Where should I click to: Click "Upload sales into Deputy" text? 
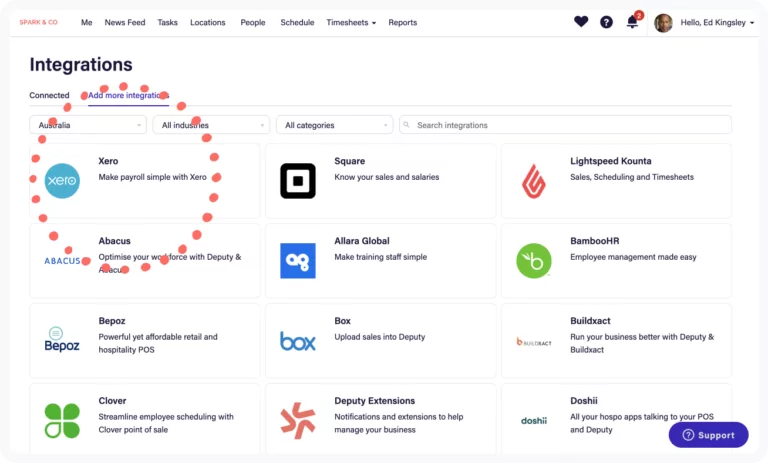(x=380, y=337)
